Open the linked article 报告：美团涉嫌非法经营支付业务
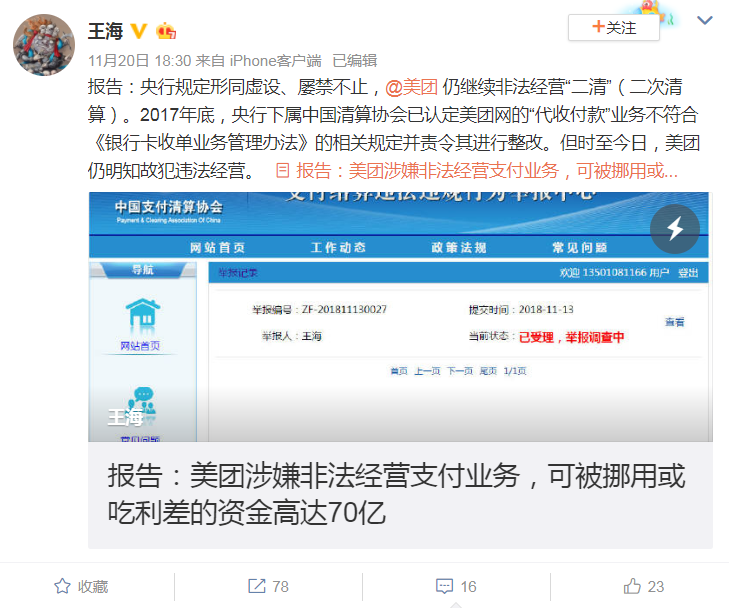Viewport: 729px width, 608px height. click(487, 171)
